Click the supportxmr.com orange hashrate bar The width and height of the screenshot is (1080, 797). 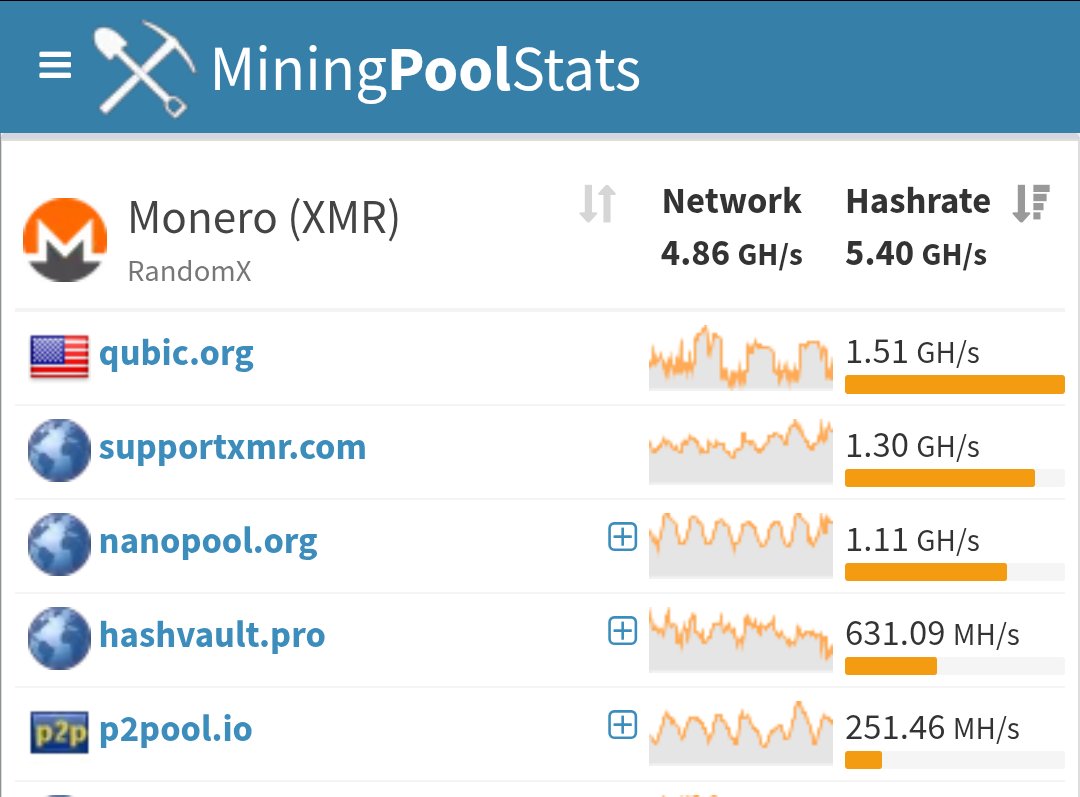coord(939,478)
